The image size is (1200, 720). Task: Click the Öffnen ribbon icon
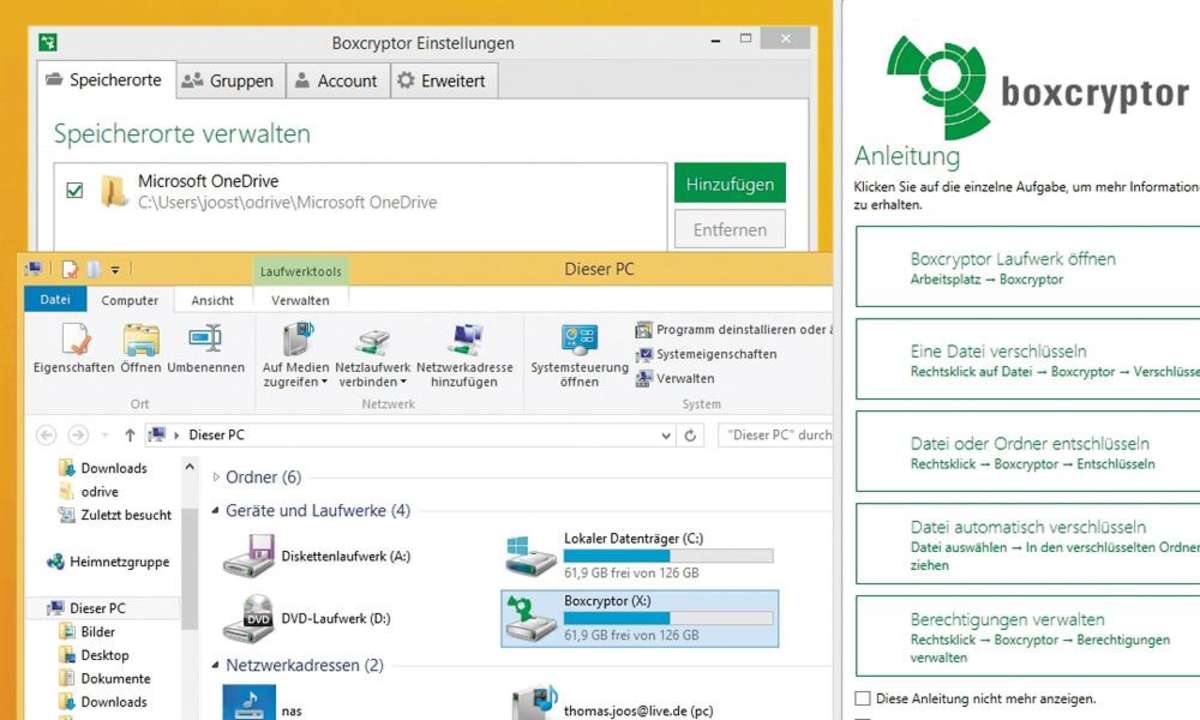pos(141,340)
